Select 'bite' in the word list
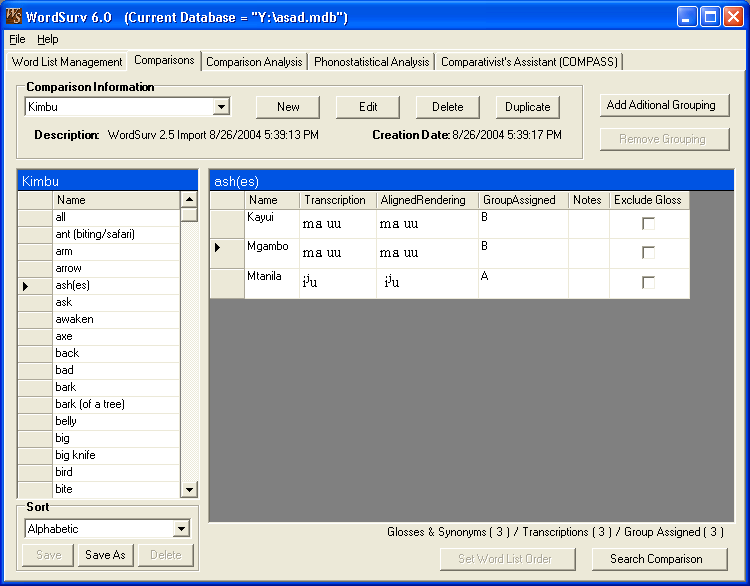Viewport: 750px width, 586px height. [x=116, y=489]
